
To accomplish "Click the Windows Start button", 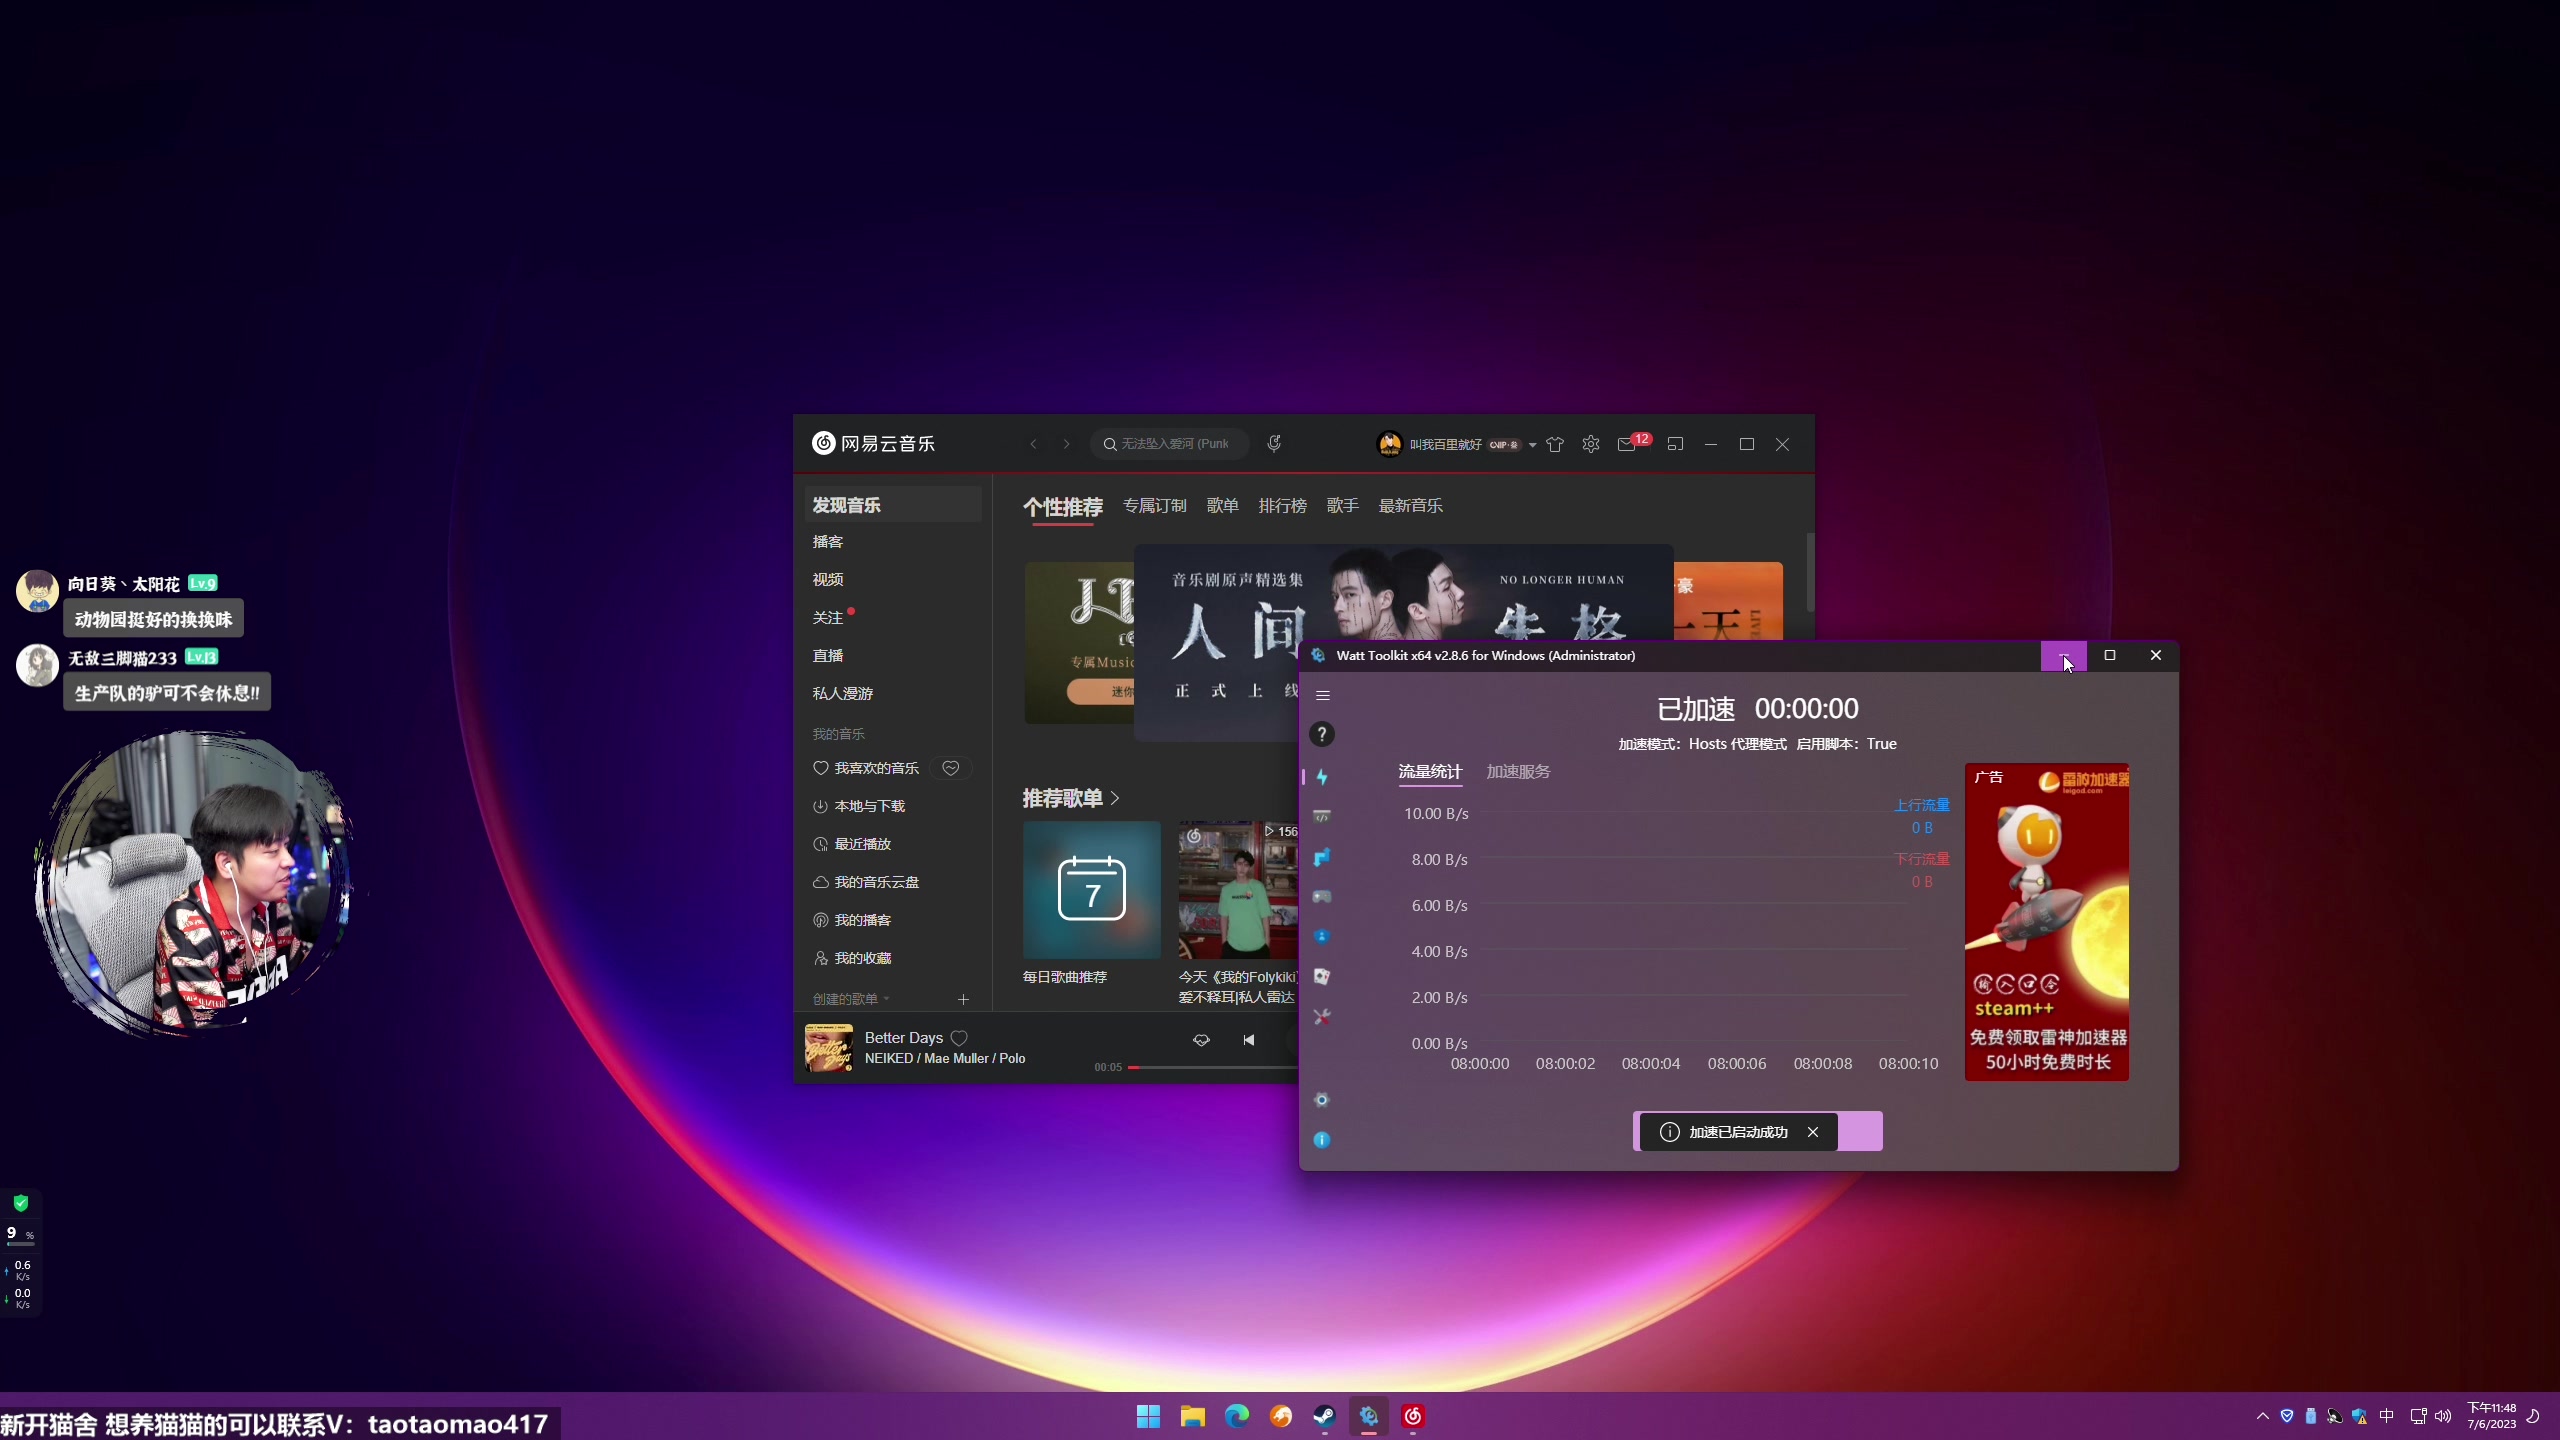I will coord(1149,1416).
